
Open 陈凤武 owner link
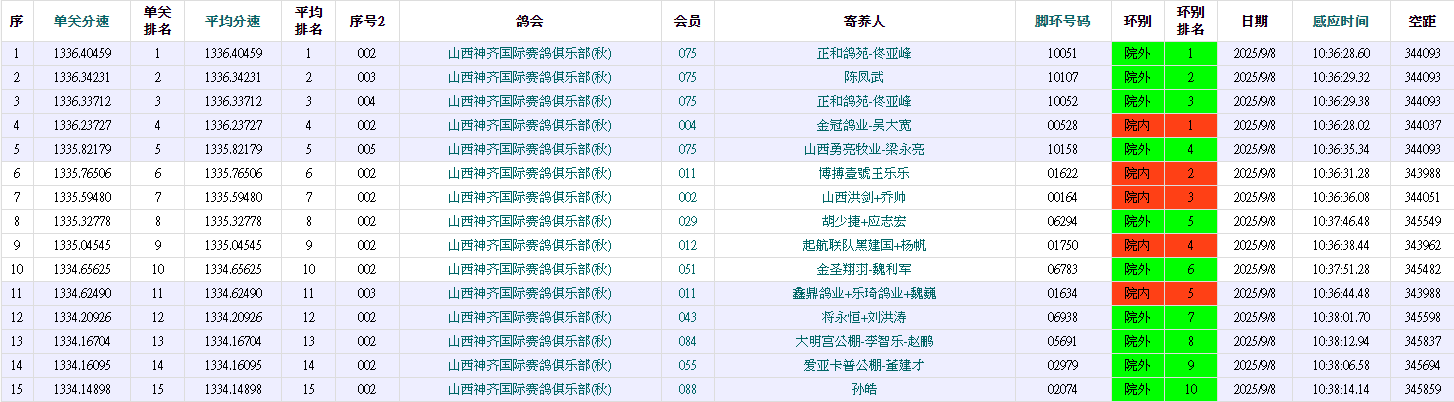point(864,77)
